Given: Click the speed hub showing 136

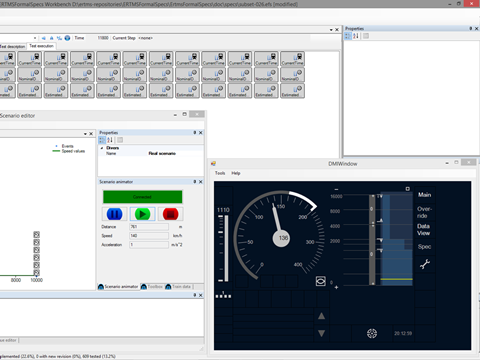Looking at the screenshot, I should (x=282, y=238).
